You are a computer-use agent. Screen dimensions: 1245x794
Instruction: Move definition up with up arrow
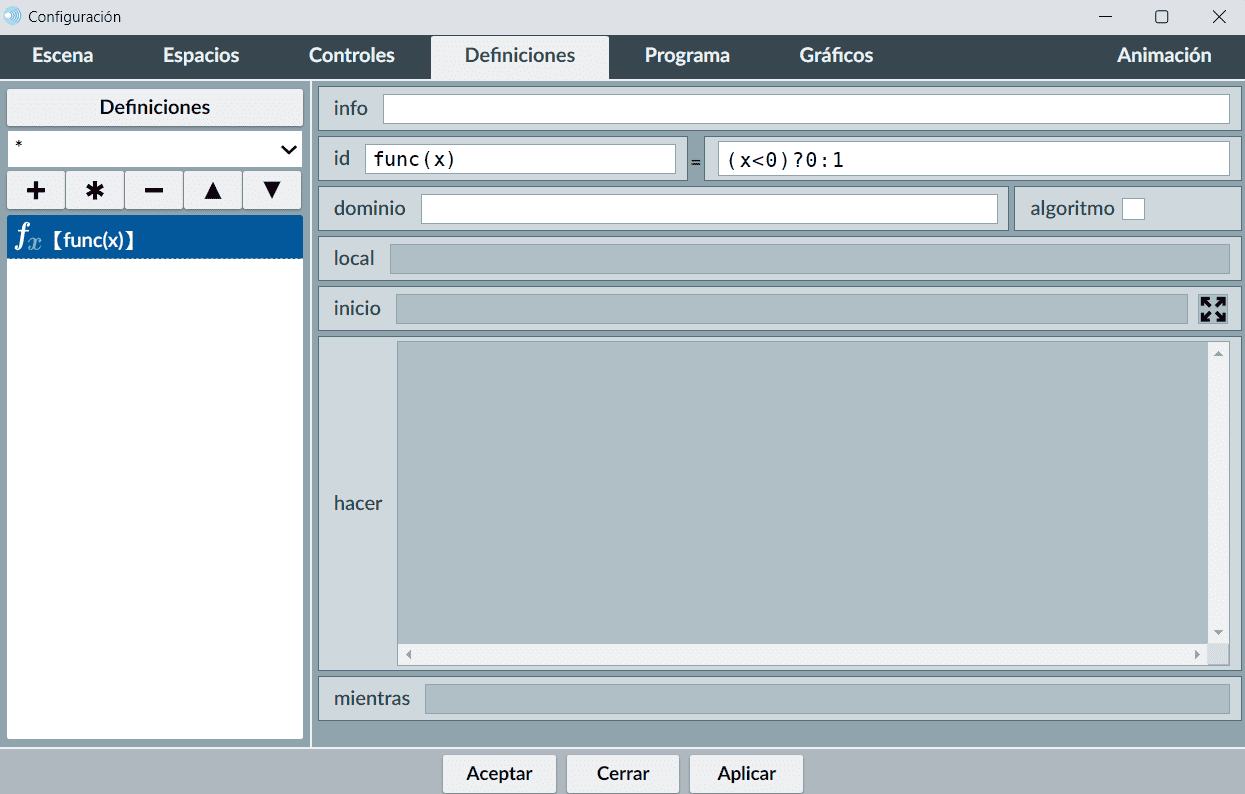point(213,190)
